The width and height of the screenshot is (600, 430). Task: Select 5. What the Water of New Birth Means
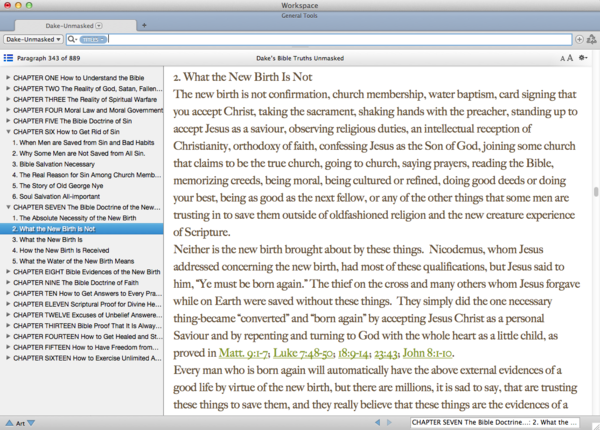tap(73, 261)
